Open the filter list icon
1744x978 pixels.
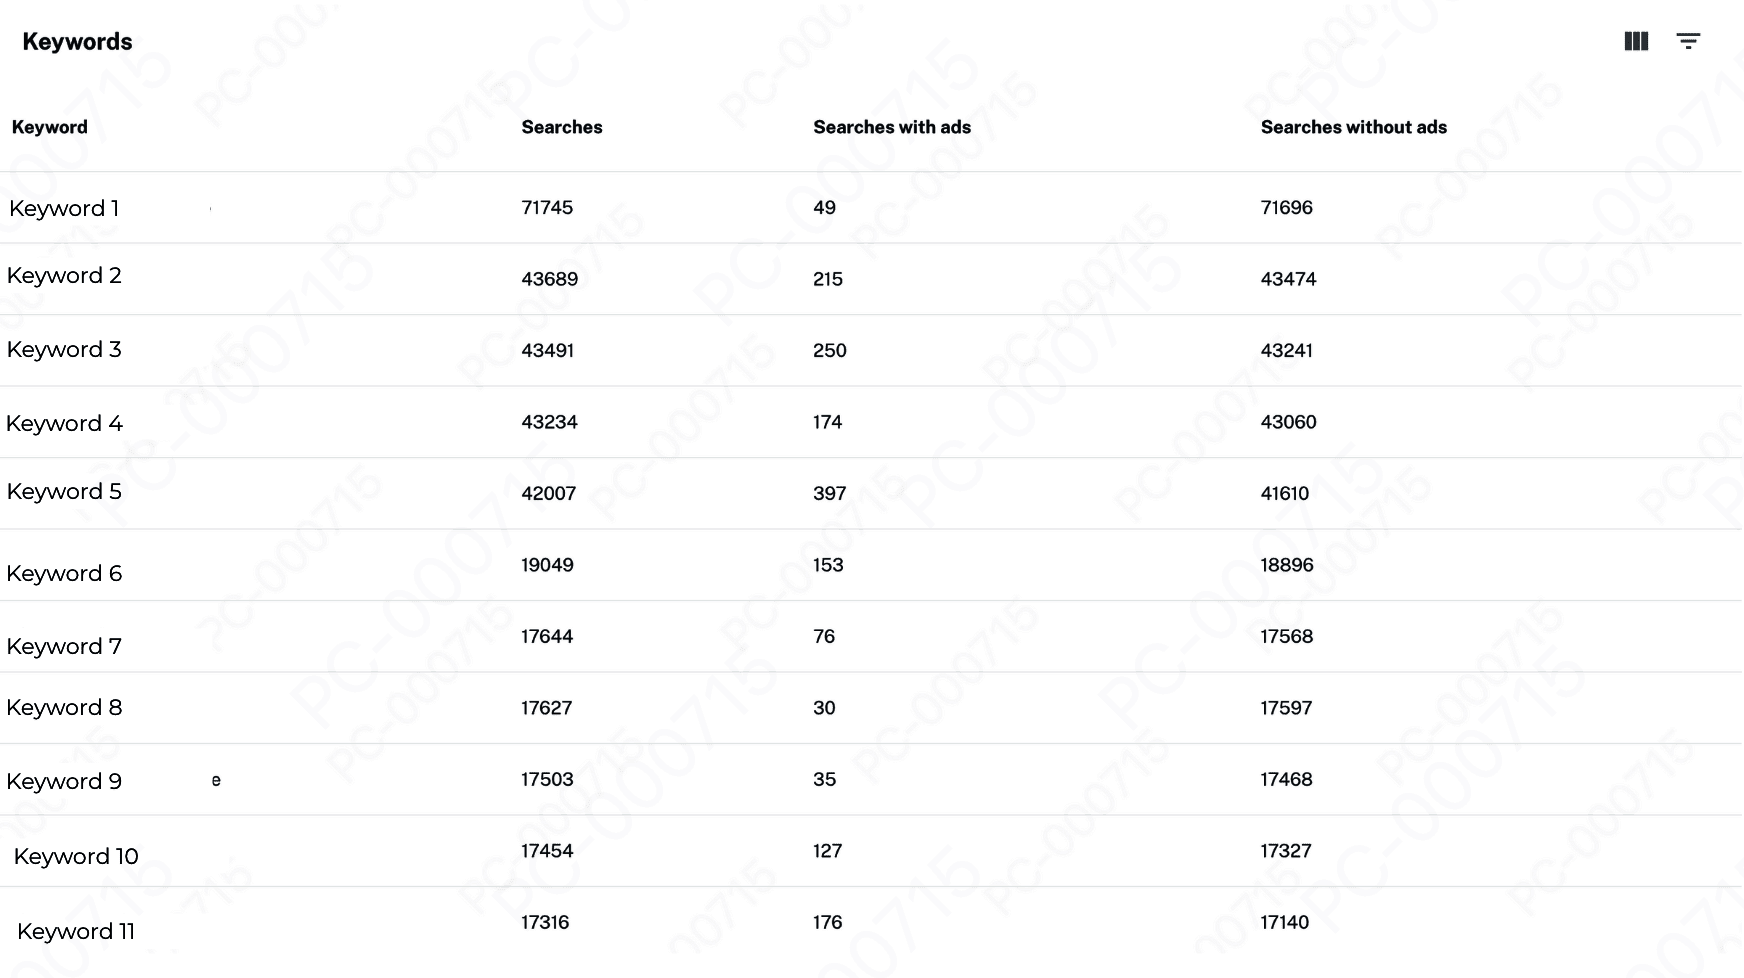[1688, 41]
